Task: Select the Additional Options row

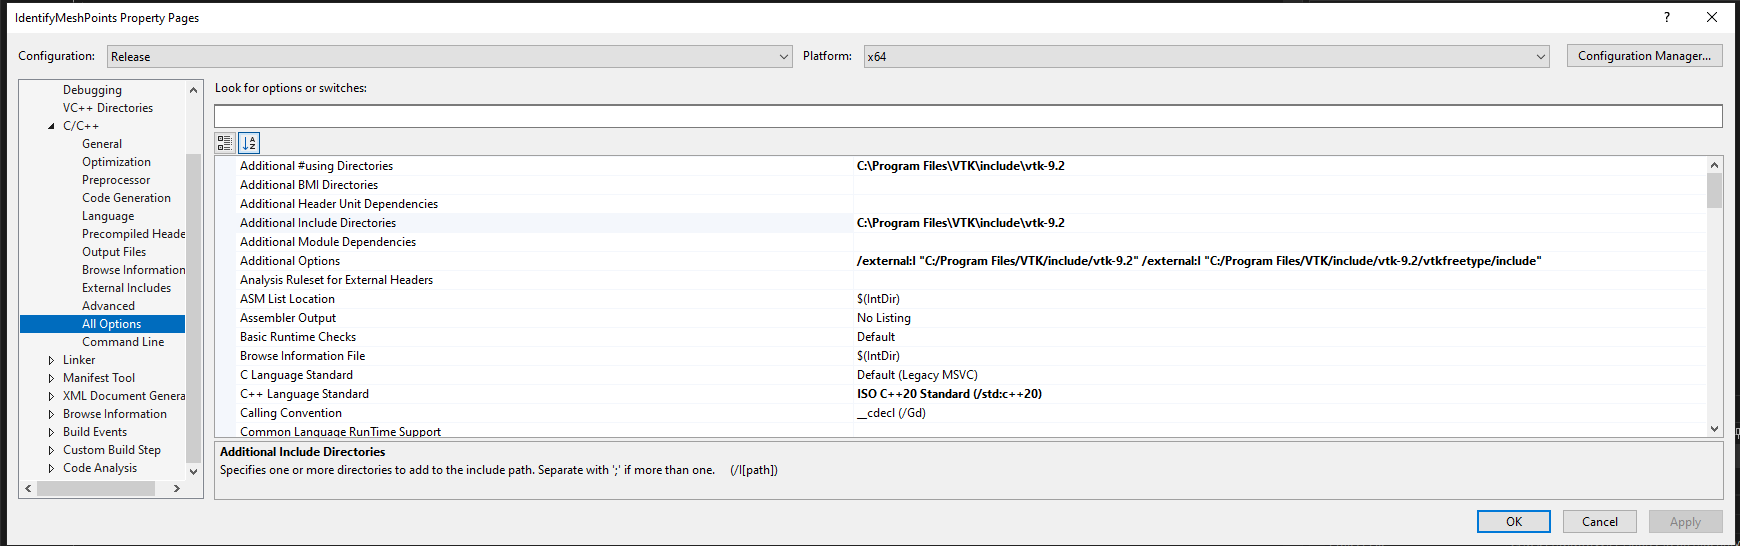Action: click(960, 261)
